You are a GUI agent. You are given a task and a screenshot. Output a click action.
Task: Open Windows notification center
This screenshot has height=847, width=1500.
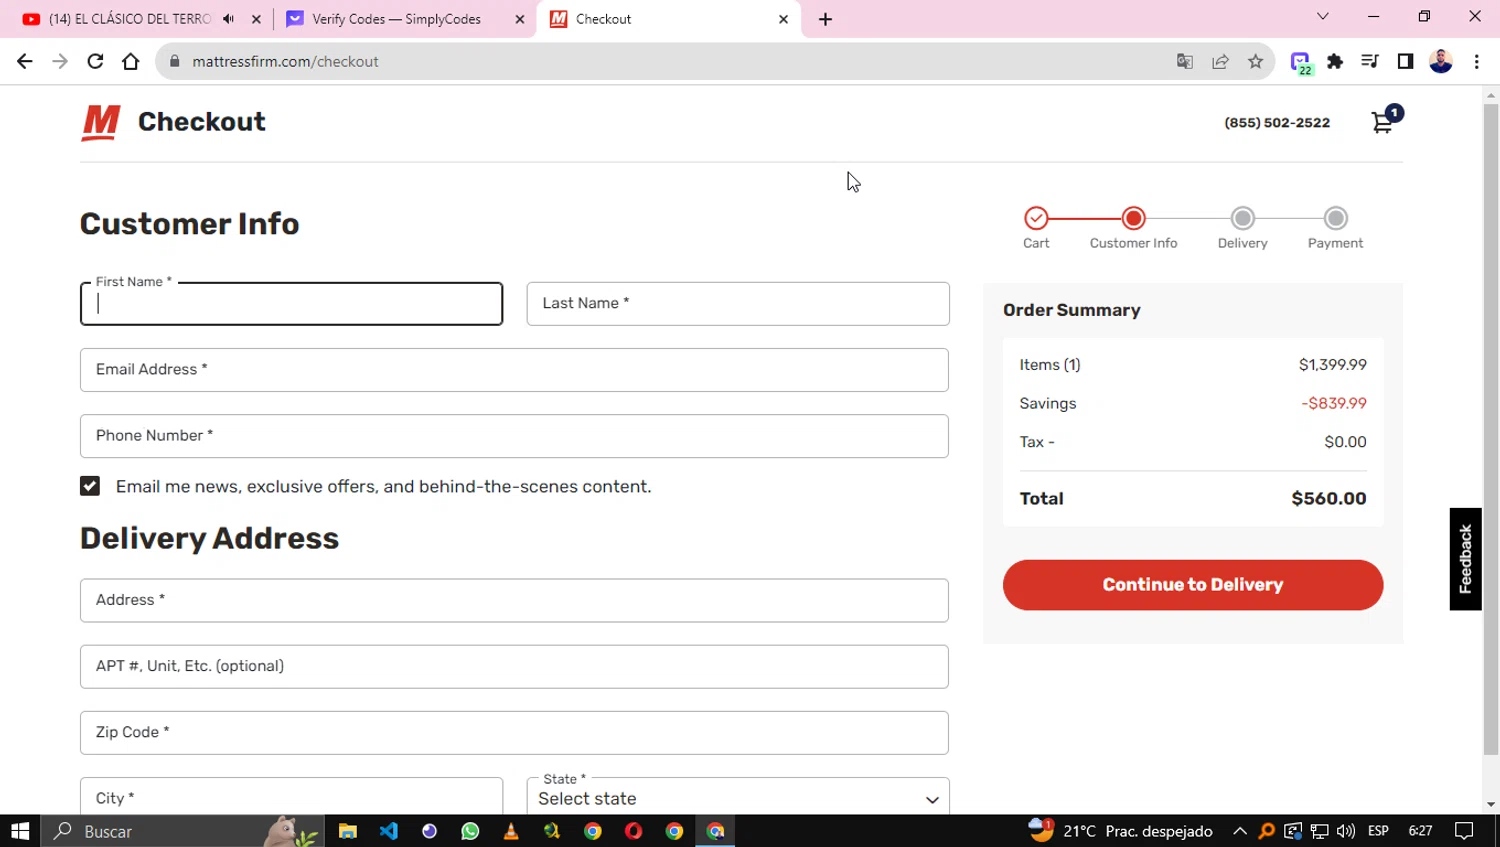tap(1465, 831)
